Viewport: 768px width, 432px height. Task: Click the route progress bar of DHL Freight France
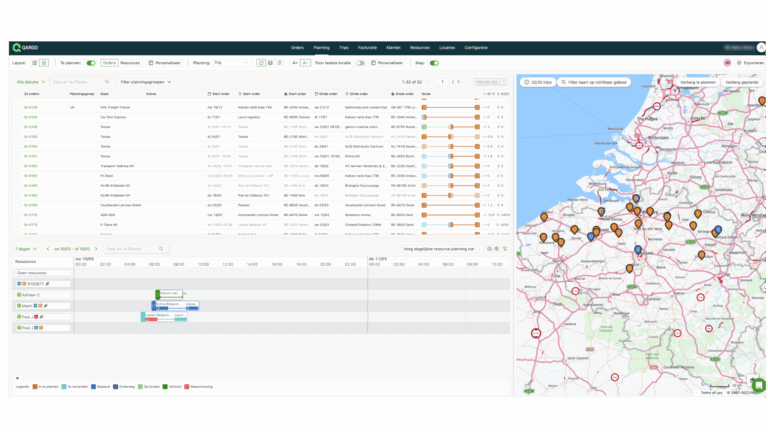coord(451,107)
